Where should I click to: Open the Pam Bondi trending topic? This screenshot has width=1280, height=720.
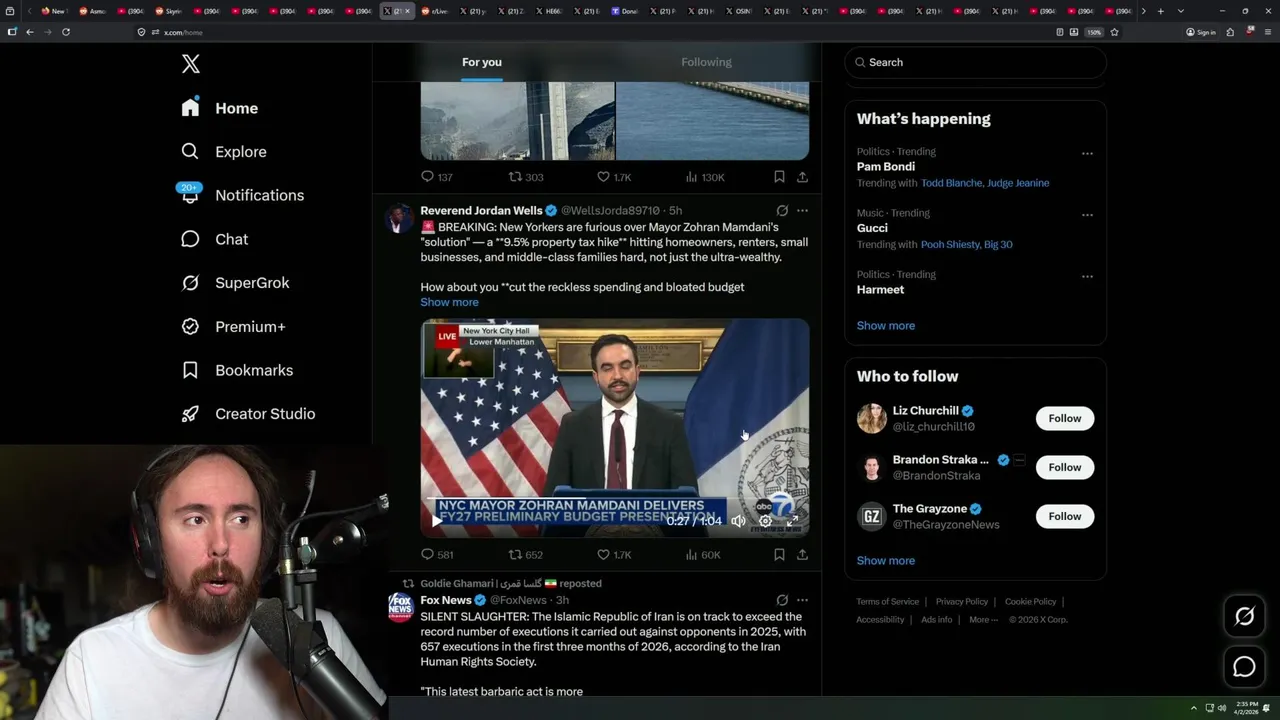point(886,167)
